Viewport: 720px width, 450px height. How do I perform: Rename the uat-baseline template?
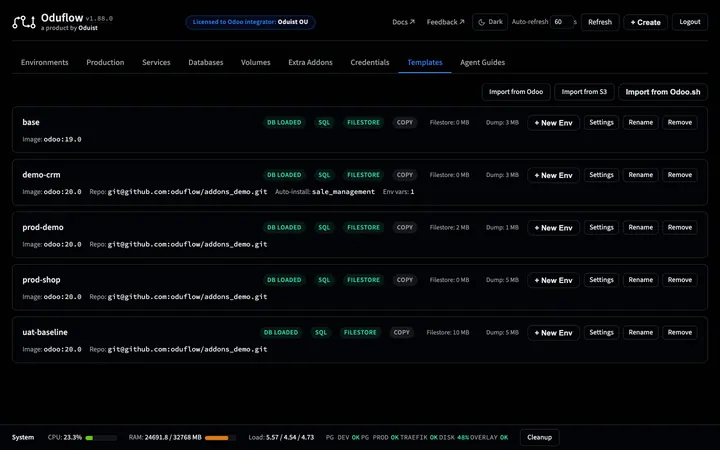pos(641,332)
